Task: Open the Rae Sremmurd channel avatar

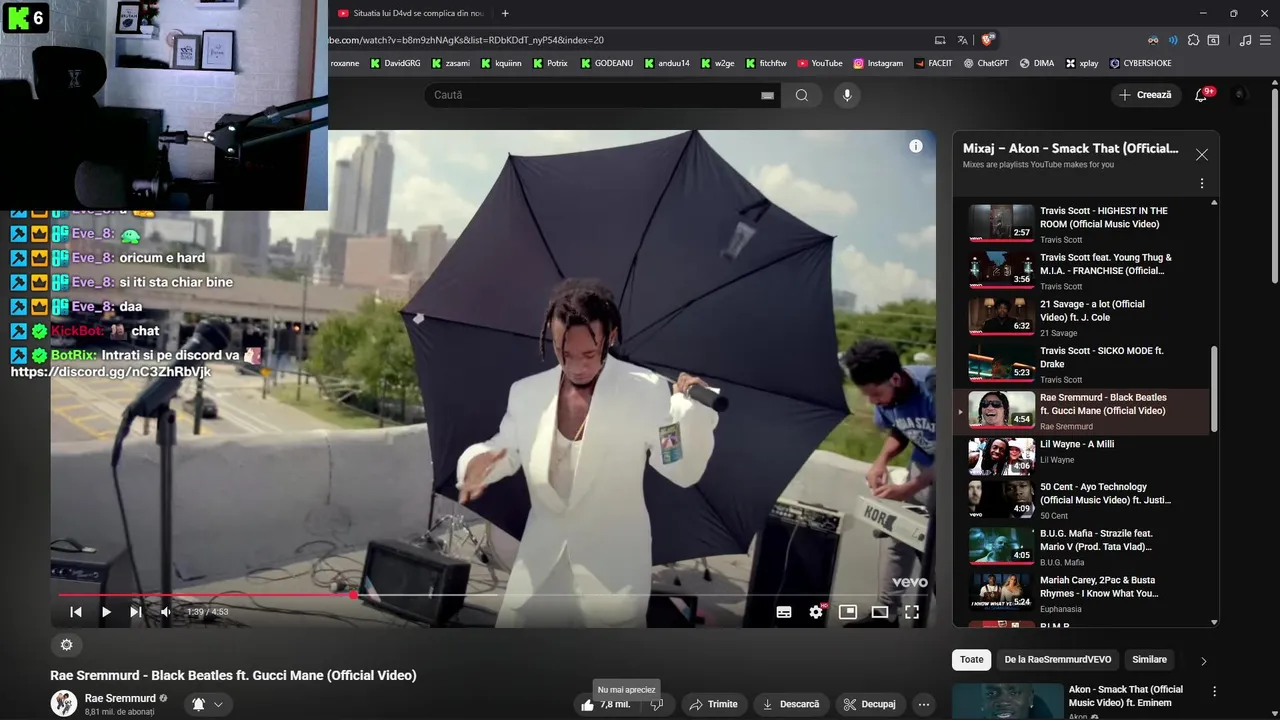Action: click(64, 703)
